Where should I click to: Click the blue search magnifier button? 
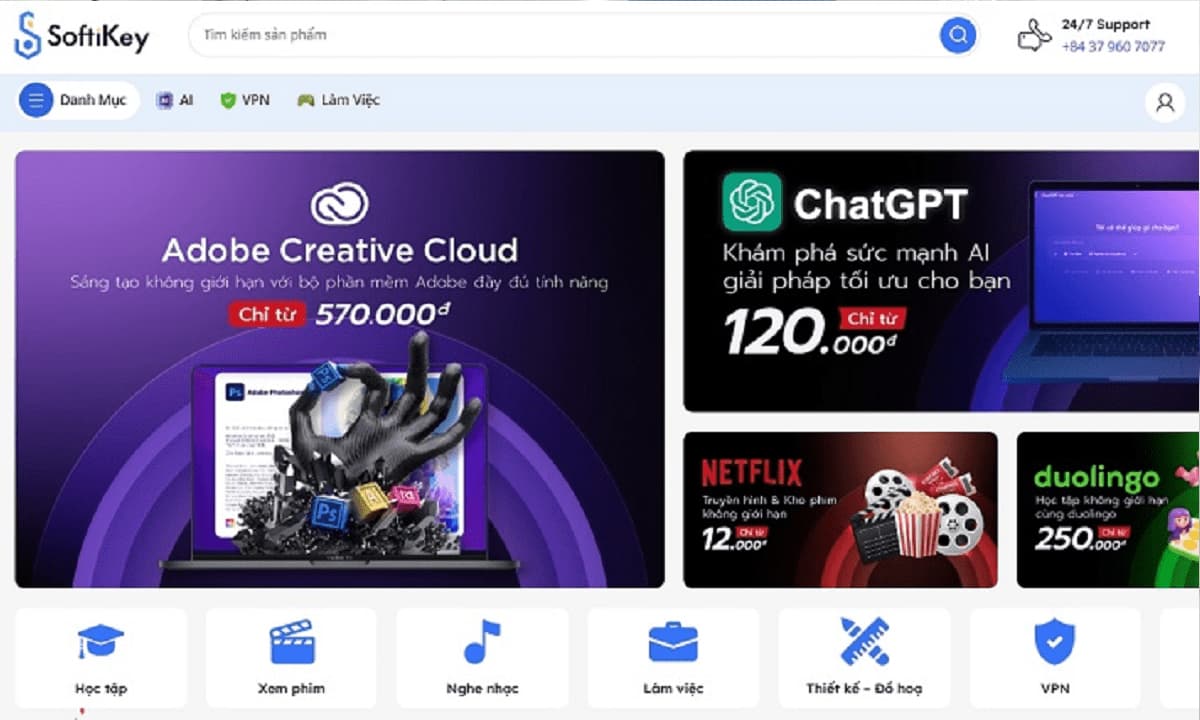coord(957,36)
